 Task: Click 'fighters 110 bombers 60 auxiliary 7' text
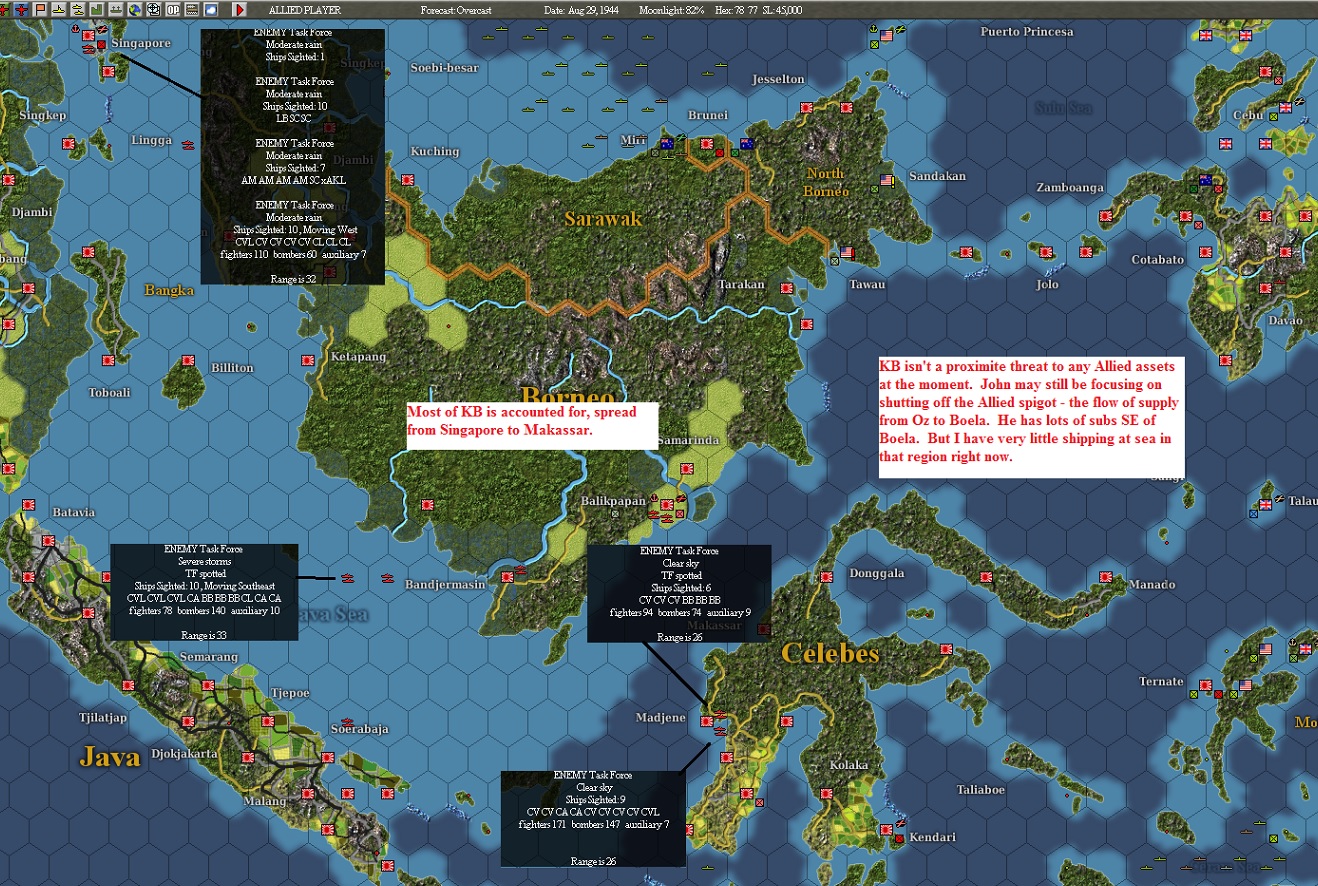click(x=293, y=254)
